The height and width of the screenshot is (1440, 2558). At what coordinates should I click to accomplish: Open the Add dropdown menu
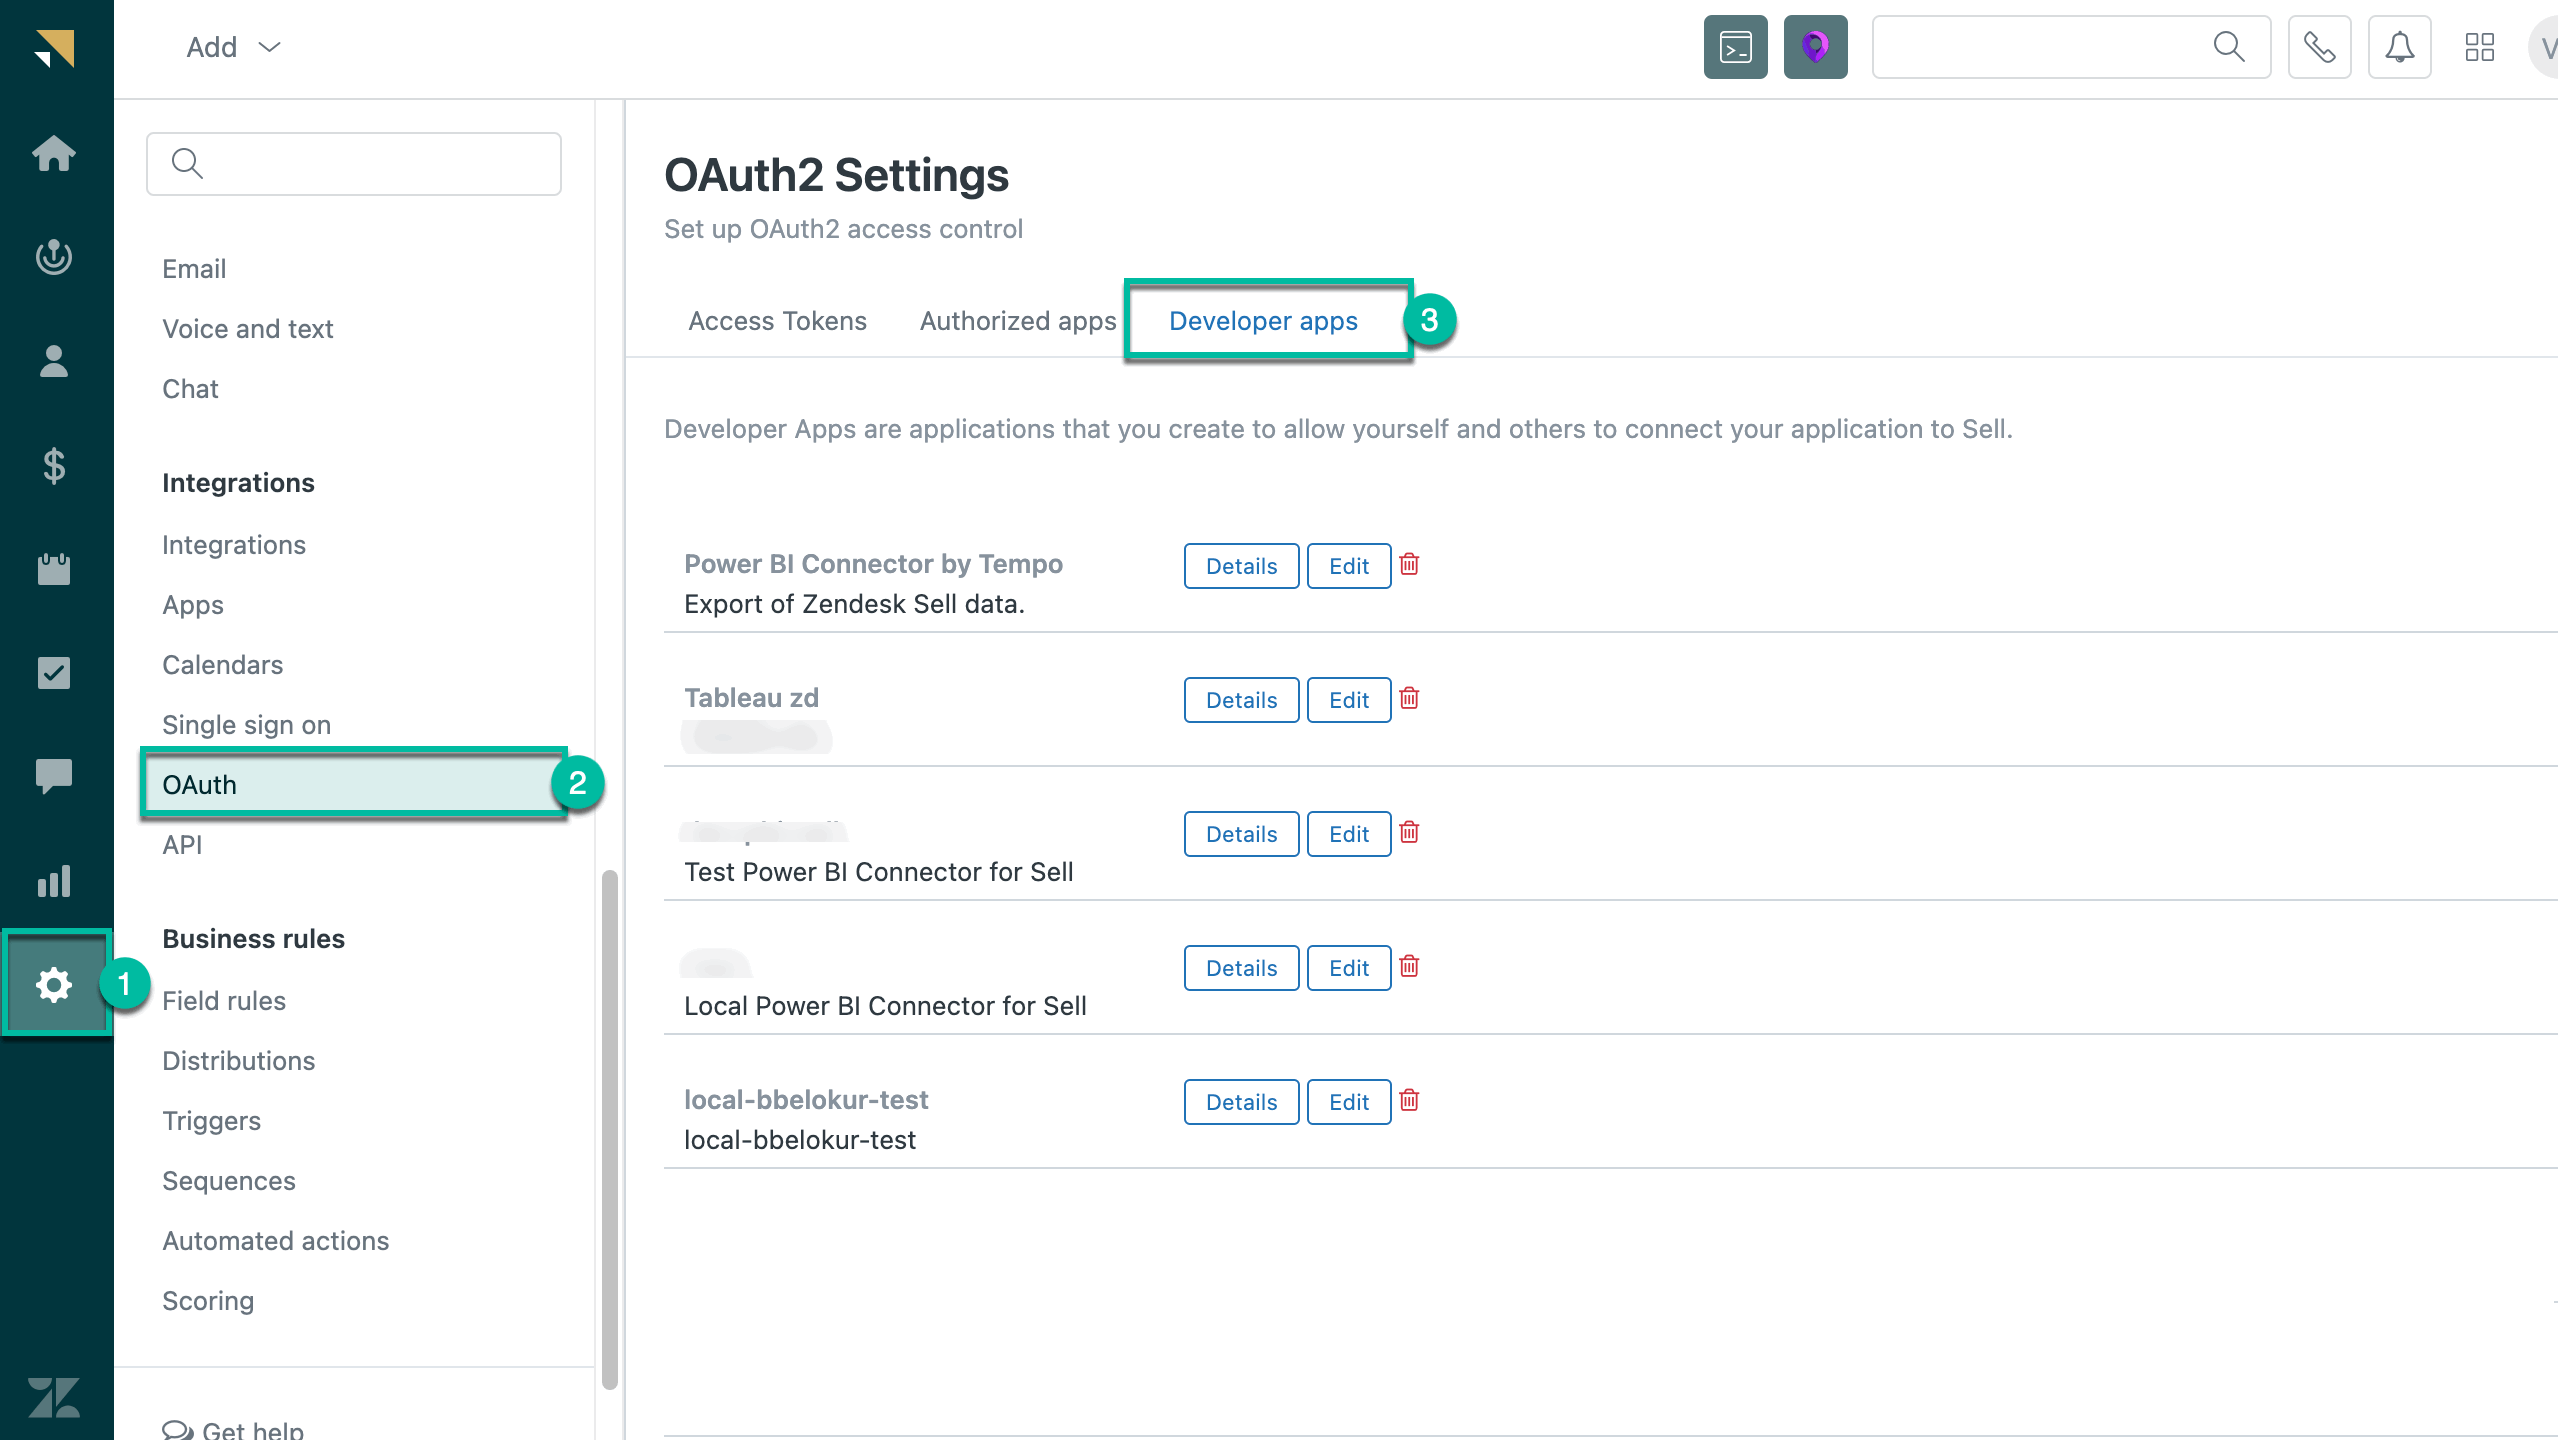[x=230, y=47]
